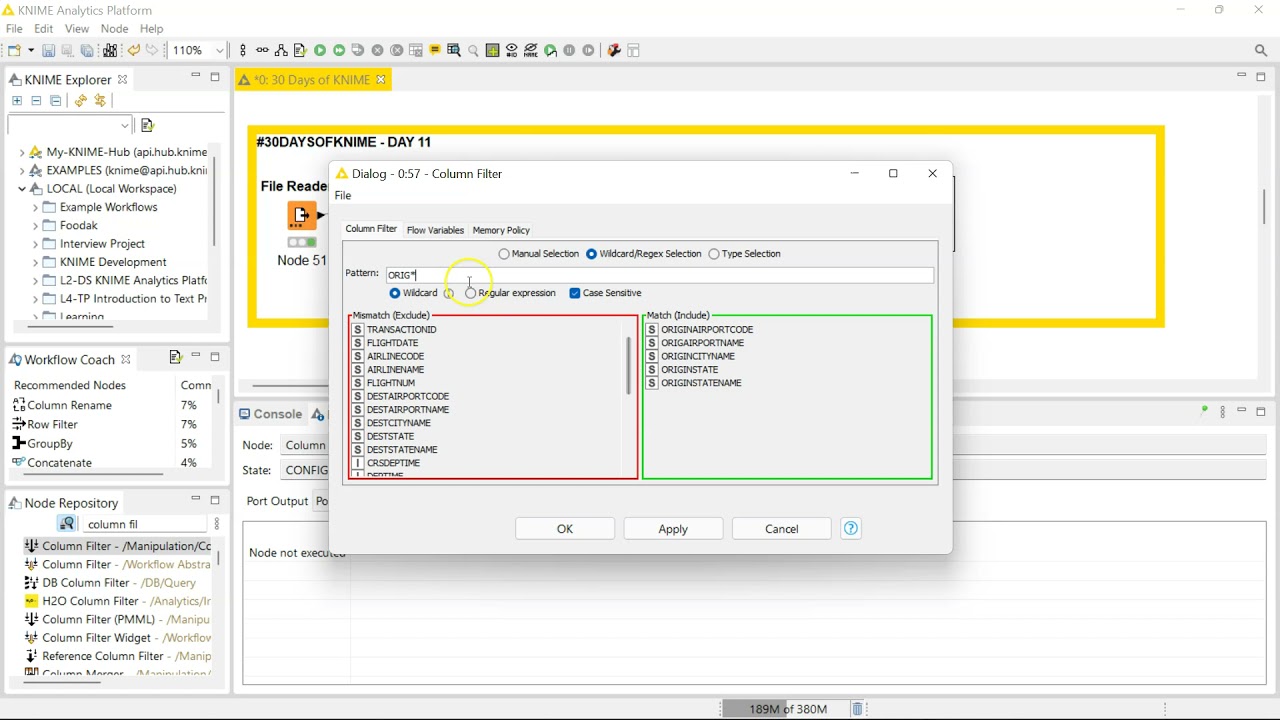Click the Apply button
The height and width of the screenshot is (720, 1280).
(673, 529)
